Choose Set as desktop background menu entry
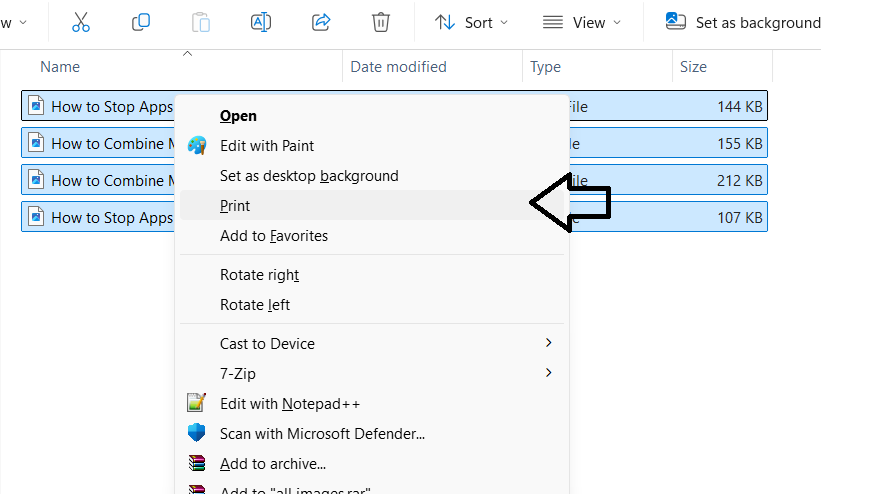The width and height of the screenshot is (879, 494). point(372,176)
